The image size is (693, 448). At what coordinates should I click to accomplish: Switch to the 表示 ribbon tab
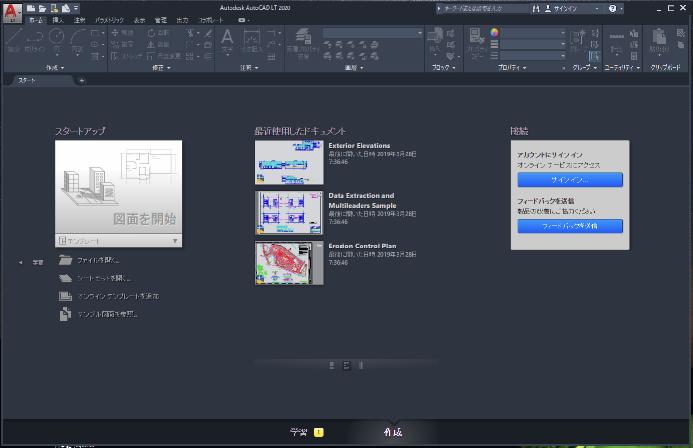click(140, 20)
